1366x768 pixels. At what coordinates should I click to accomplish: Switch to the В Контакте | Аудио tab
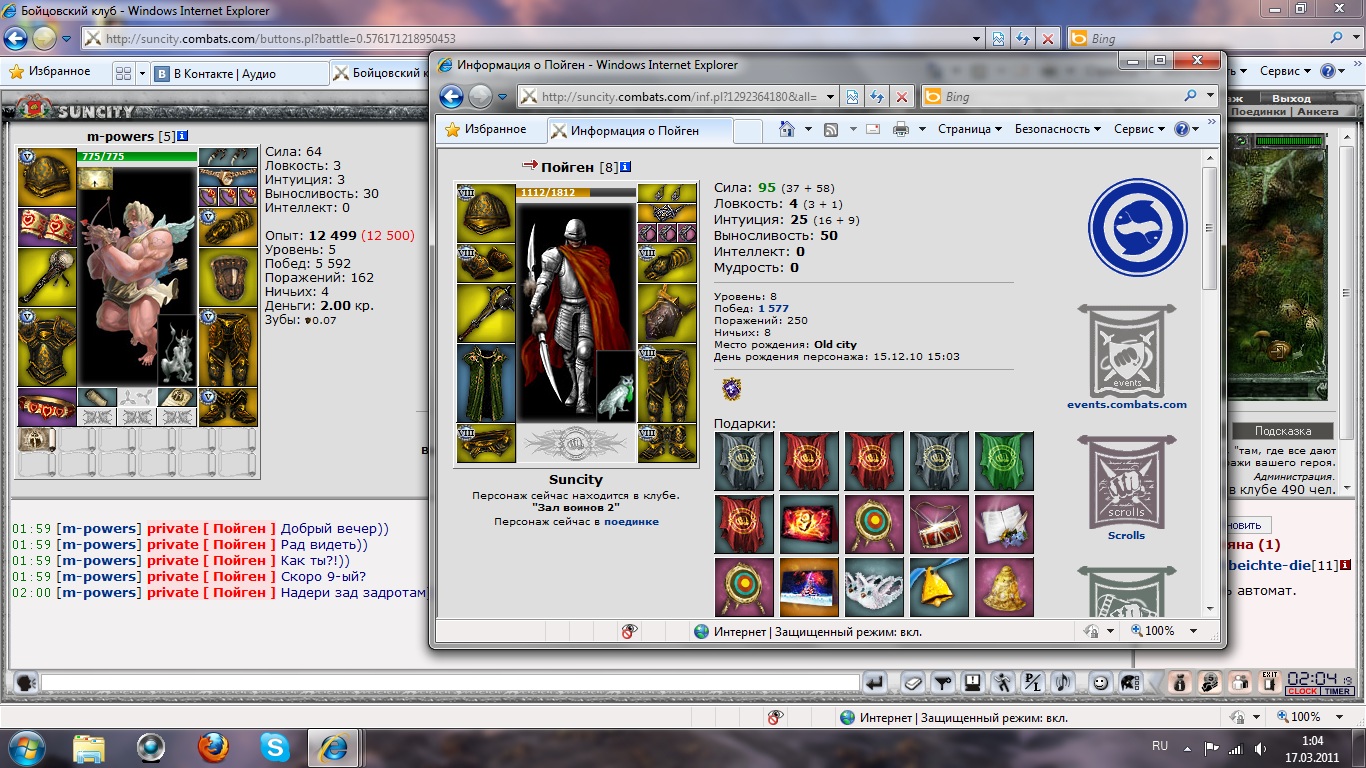pyautogui.click(x=240, y=73)
